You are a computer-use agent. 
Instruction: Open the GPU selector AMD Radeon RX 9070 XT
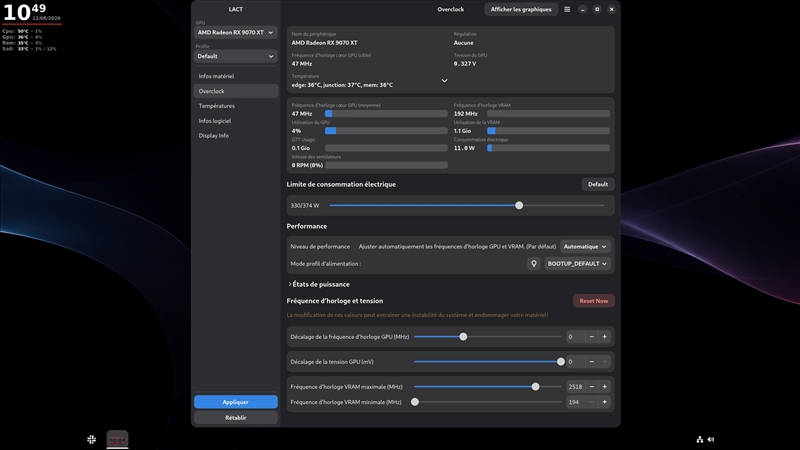(x=236, y=32)
